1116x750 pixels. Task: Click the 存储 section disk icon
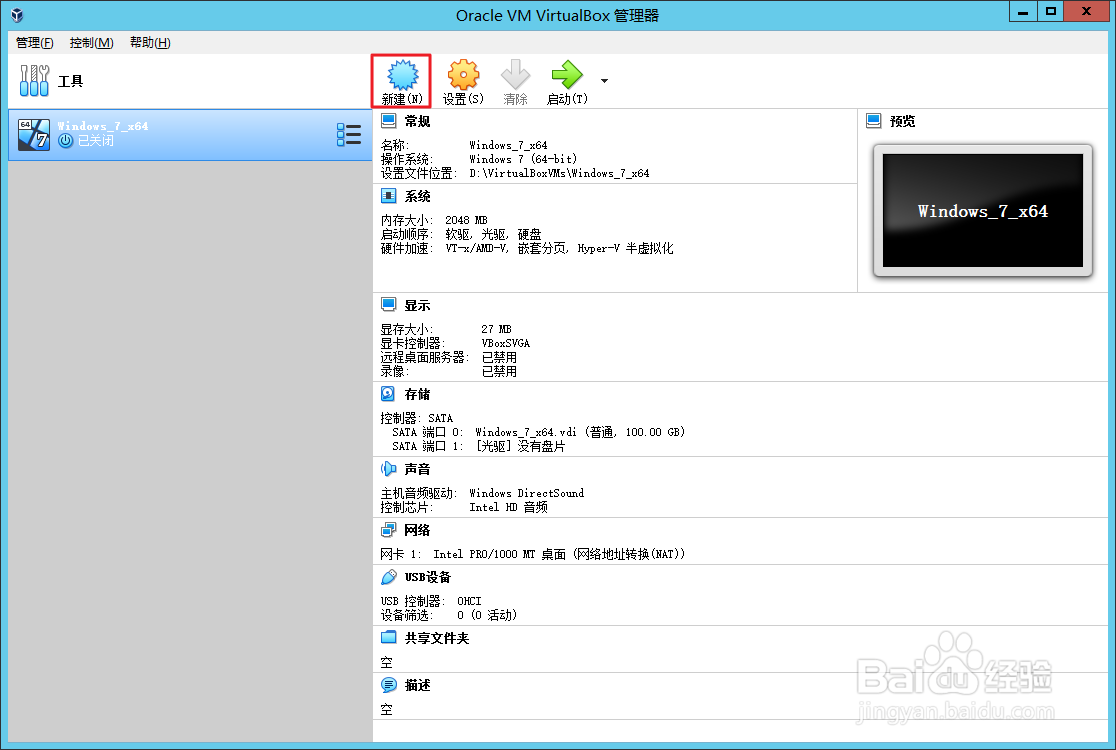(389, 394)
